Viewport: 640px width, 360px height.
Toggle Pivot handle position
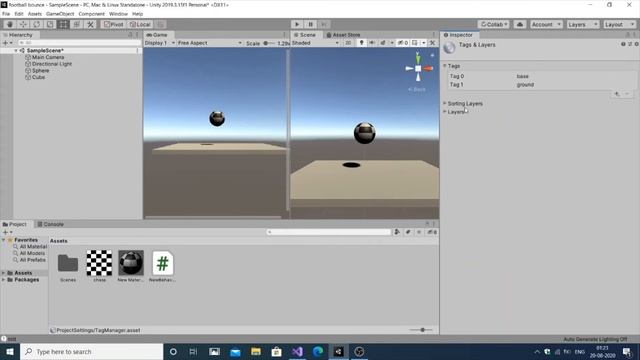113,24
